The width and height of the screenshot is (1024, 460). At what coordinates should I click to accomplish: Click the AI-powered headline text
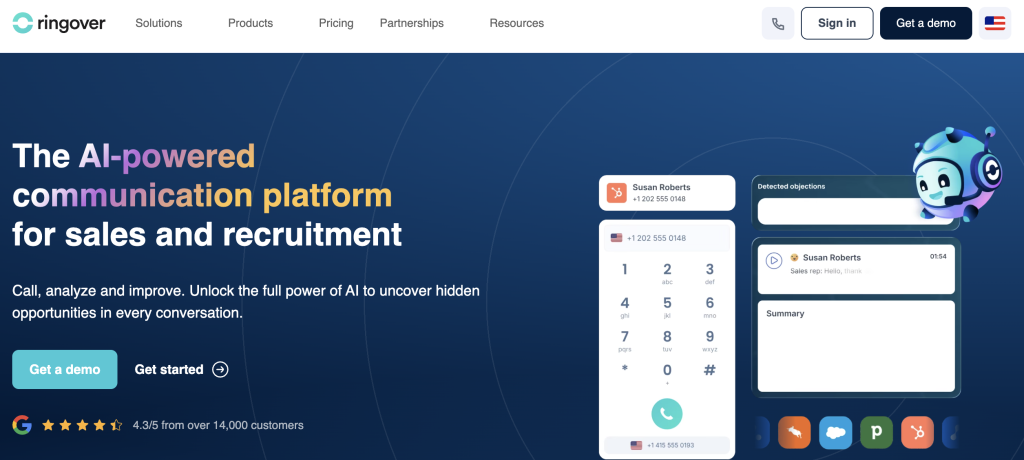(x=167, y=156)
